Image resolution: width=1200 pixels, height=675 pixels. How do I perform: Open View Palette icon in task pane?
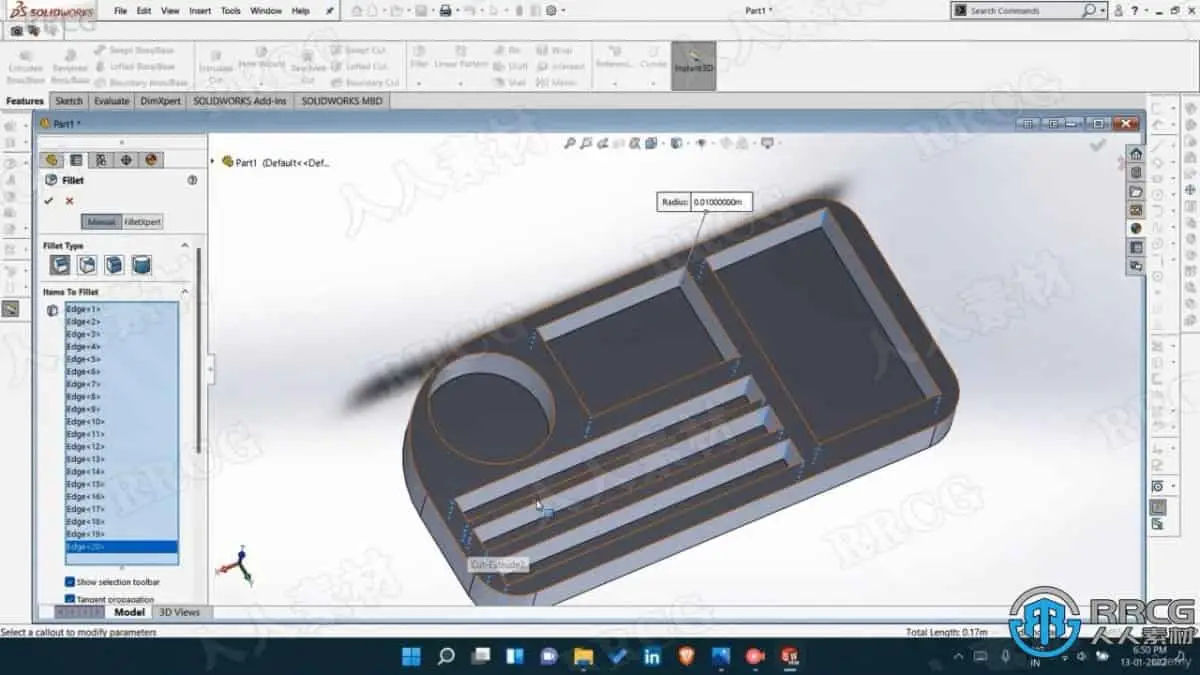(x=1136, y=210)
